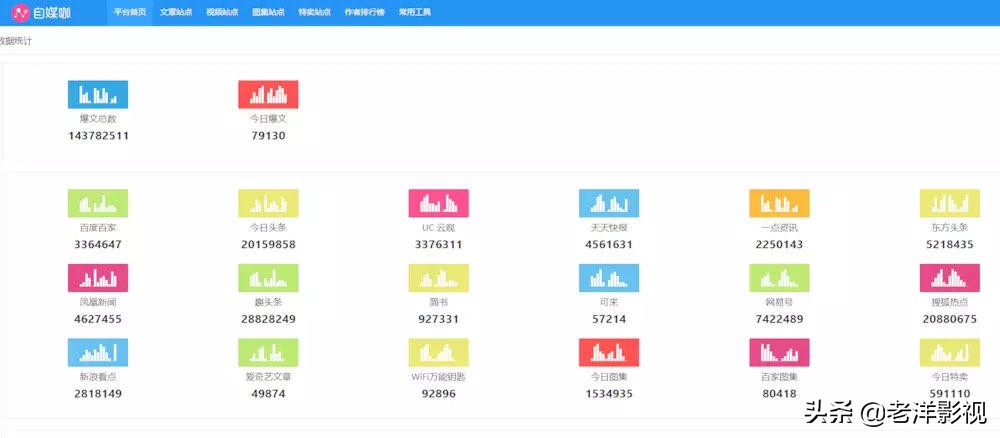Click the 新浪看点 value 2818149
Screen dimensions: 1000x438
coord(98,393)
